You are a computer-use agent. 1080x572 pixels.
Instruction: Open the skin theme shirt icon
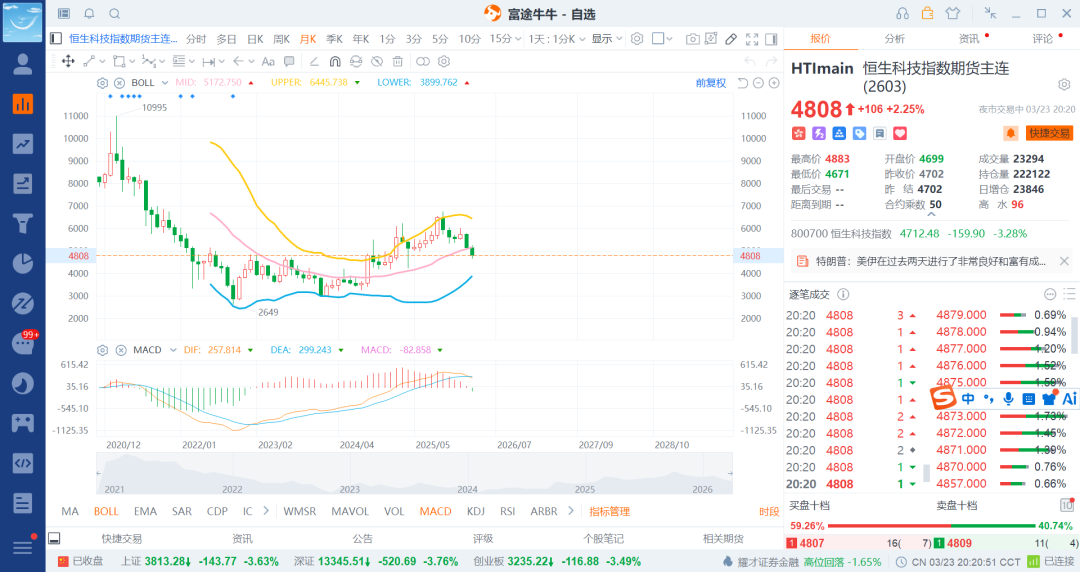[x=953, y=13]
